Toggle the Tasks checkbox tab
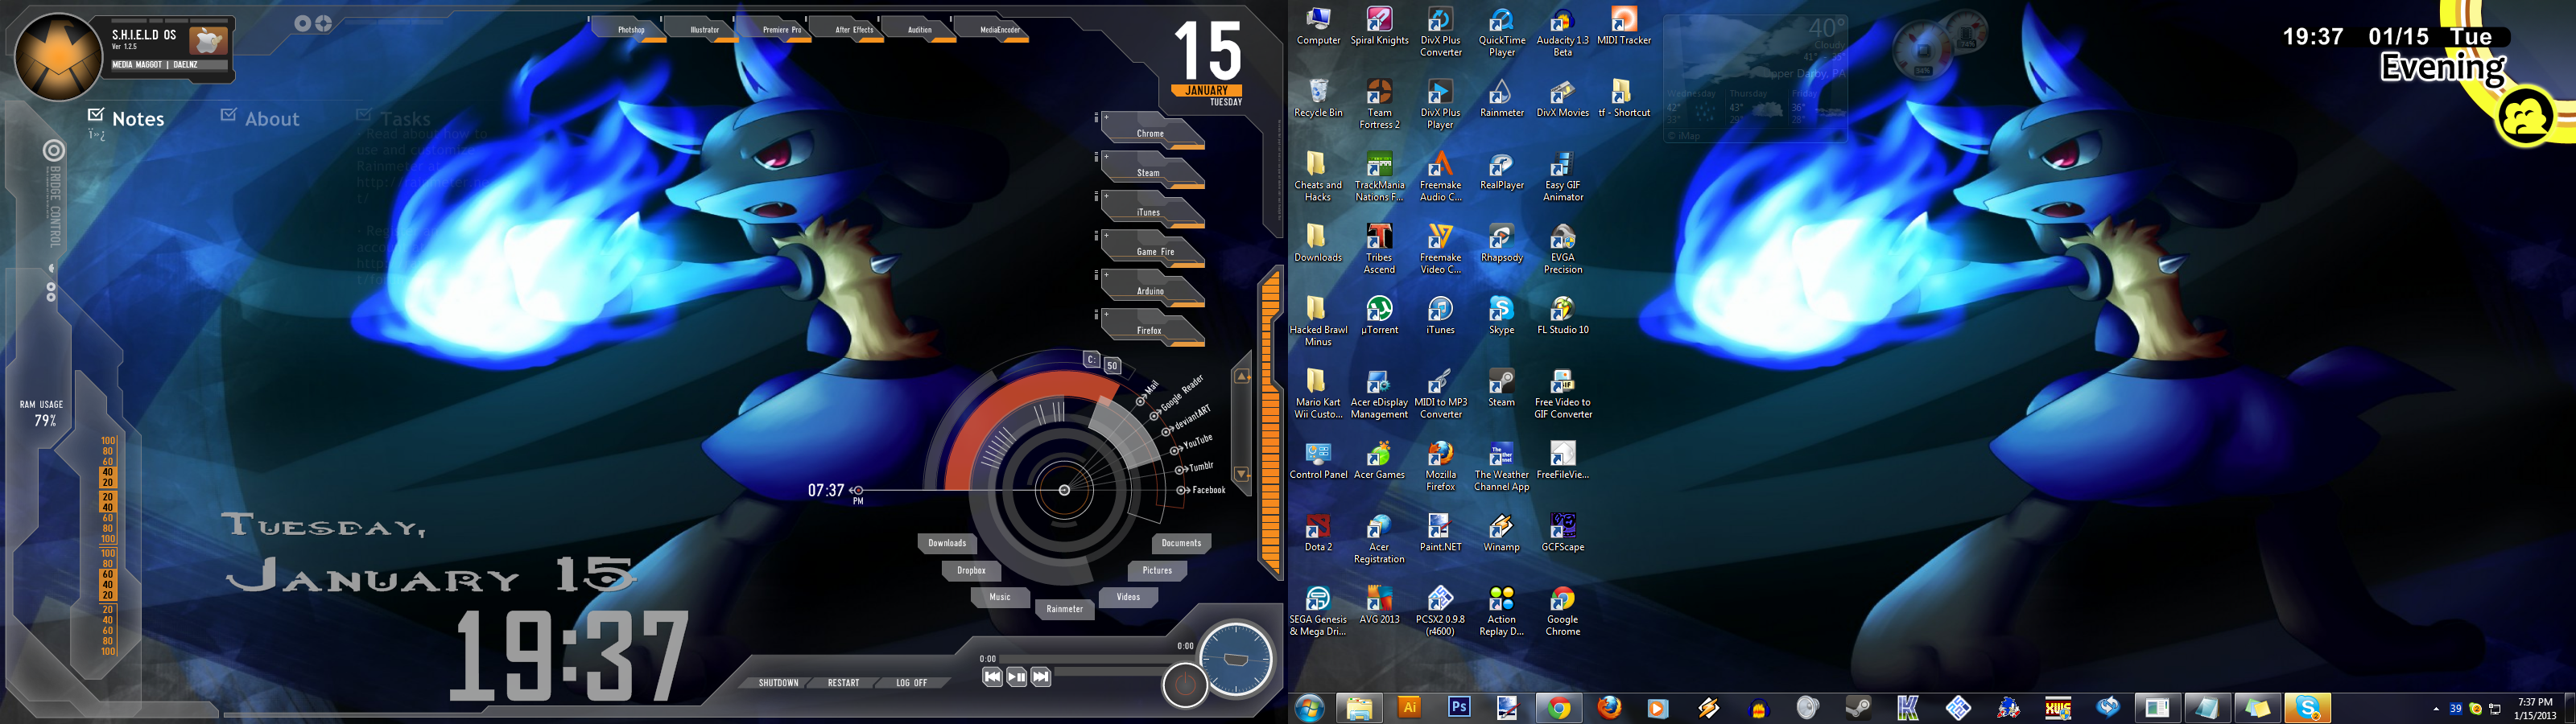This screenshot has height=724, width=2576. coord(363,115)
